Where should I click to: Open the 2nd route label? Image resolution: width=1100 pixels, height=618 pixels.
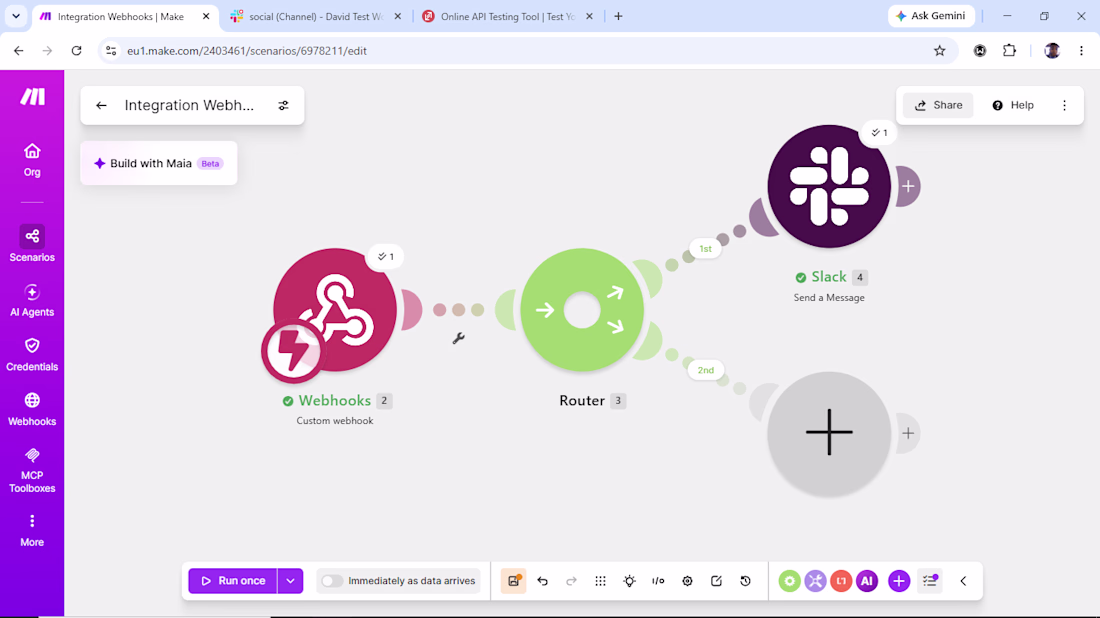[x=705, y=370]
